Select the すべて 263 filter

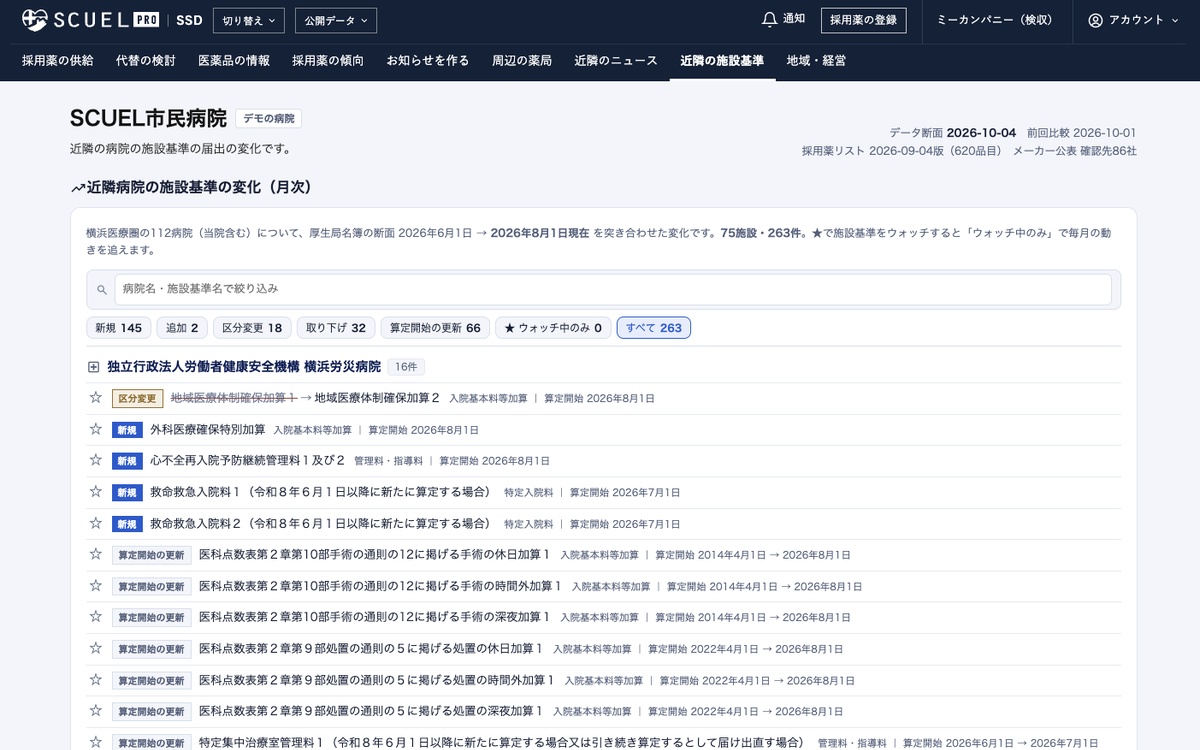point(654,328)
